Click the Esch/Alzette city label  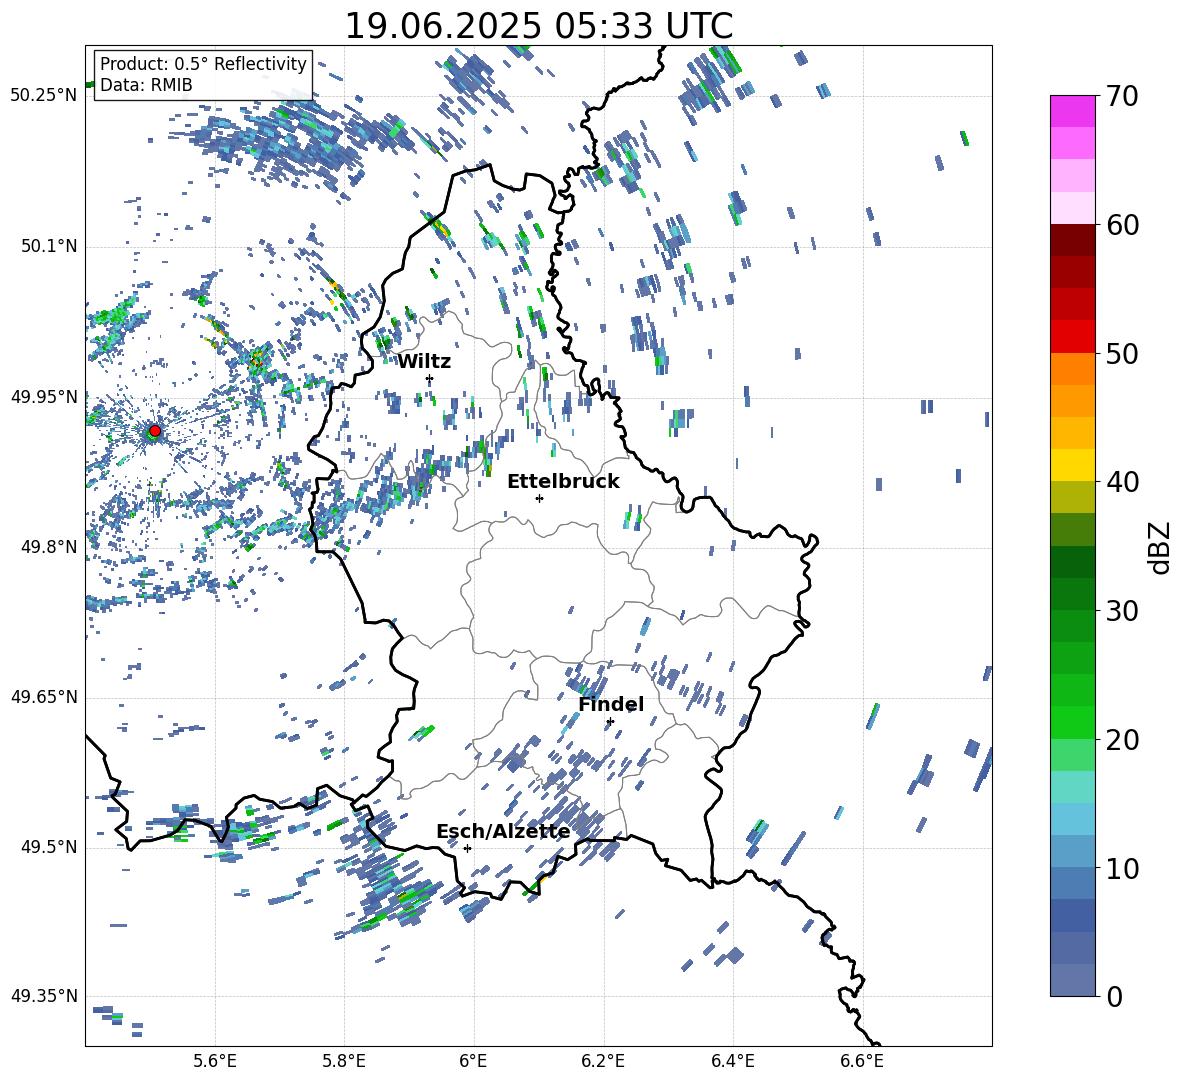(503, 832)
